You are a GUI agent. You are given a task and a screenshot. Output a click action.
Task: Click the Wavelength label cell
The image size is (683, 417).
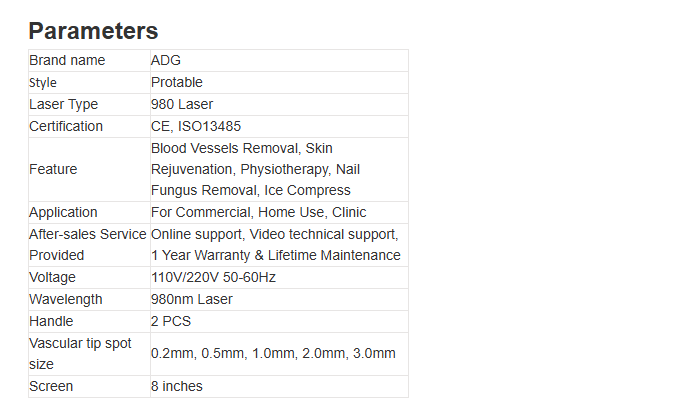click(66, 299)
